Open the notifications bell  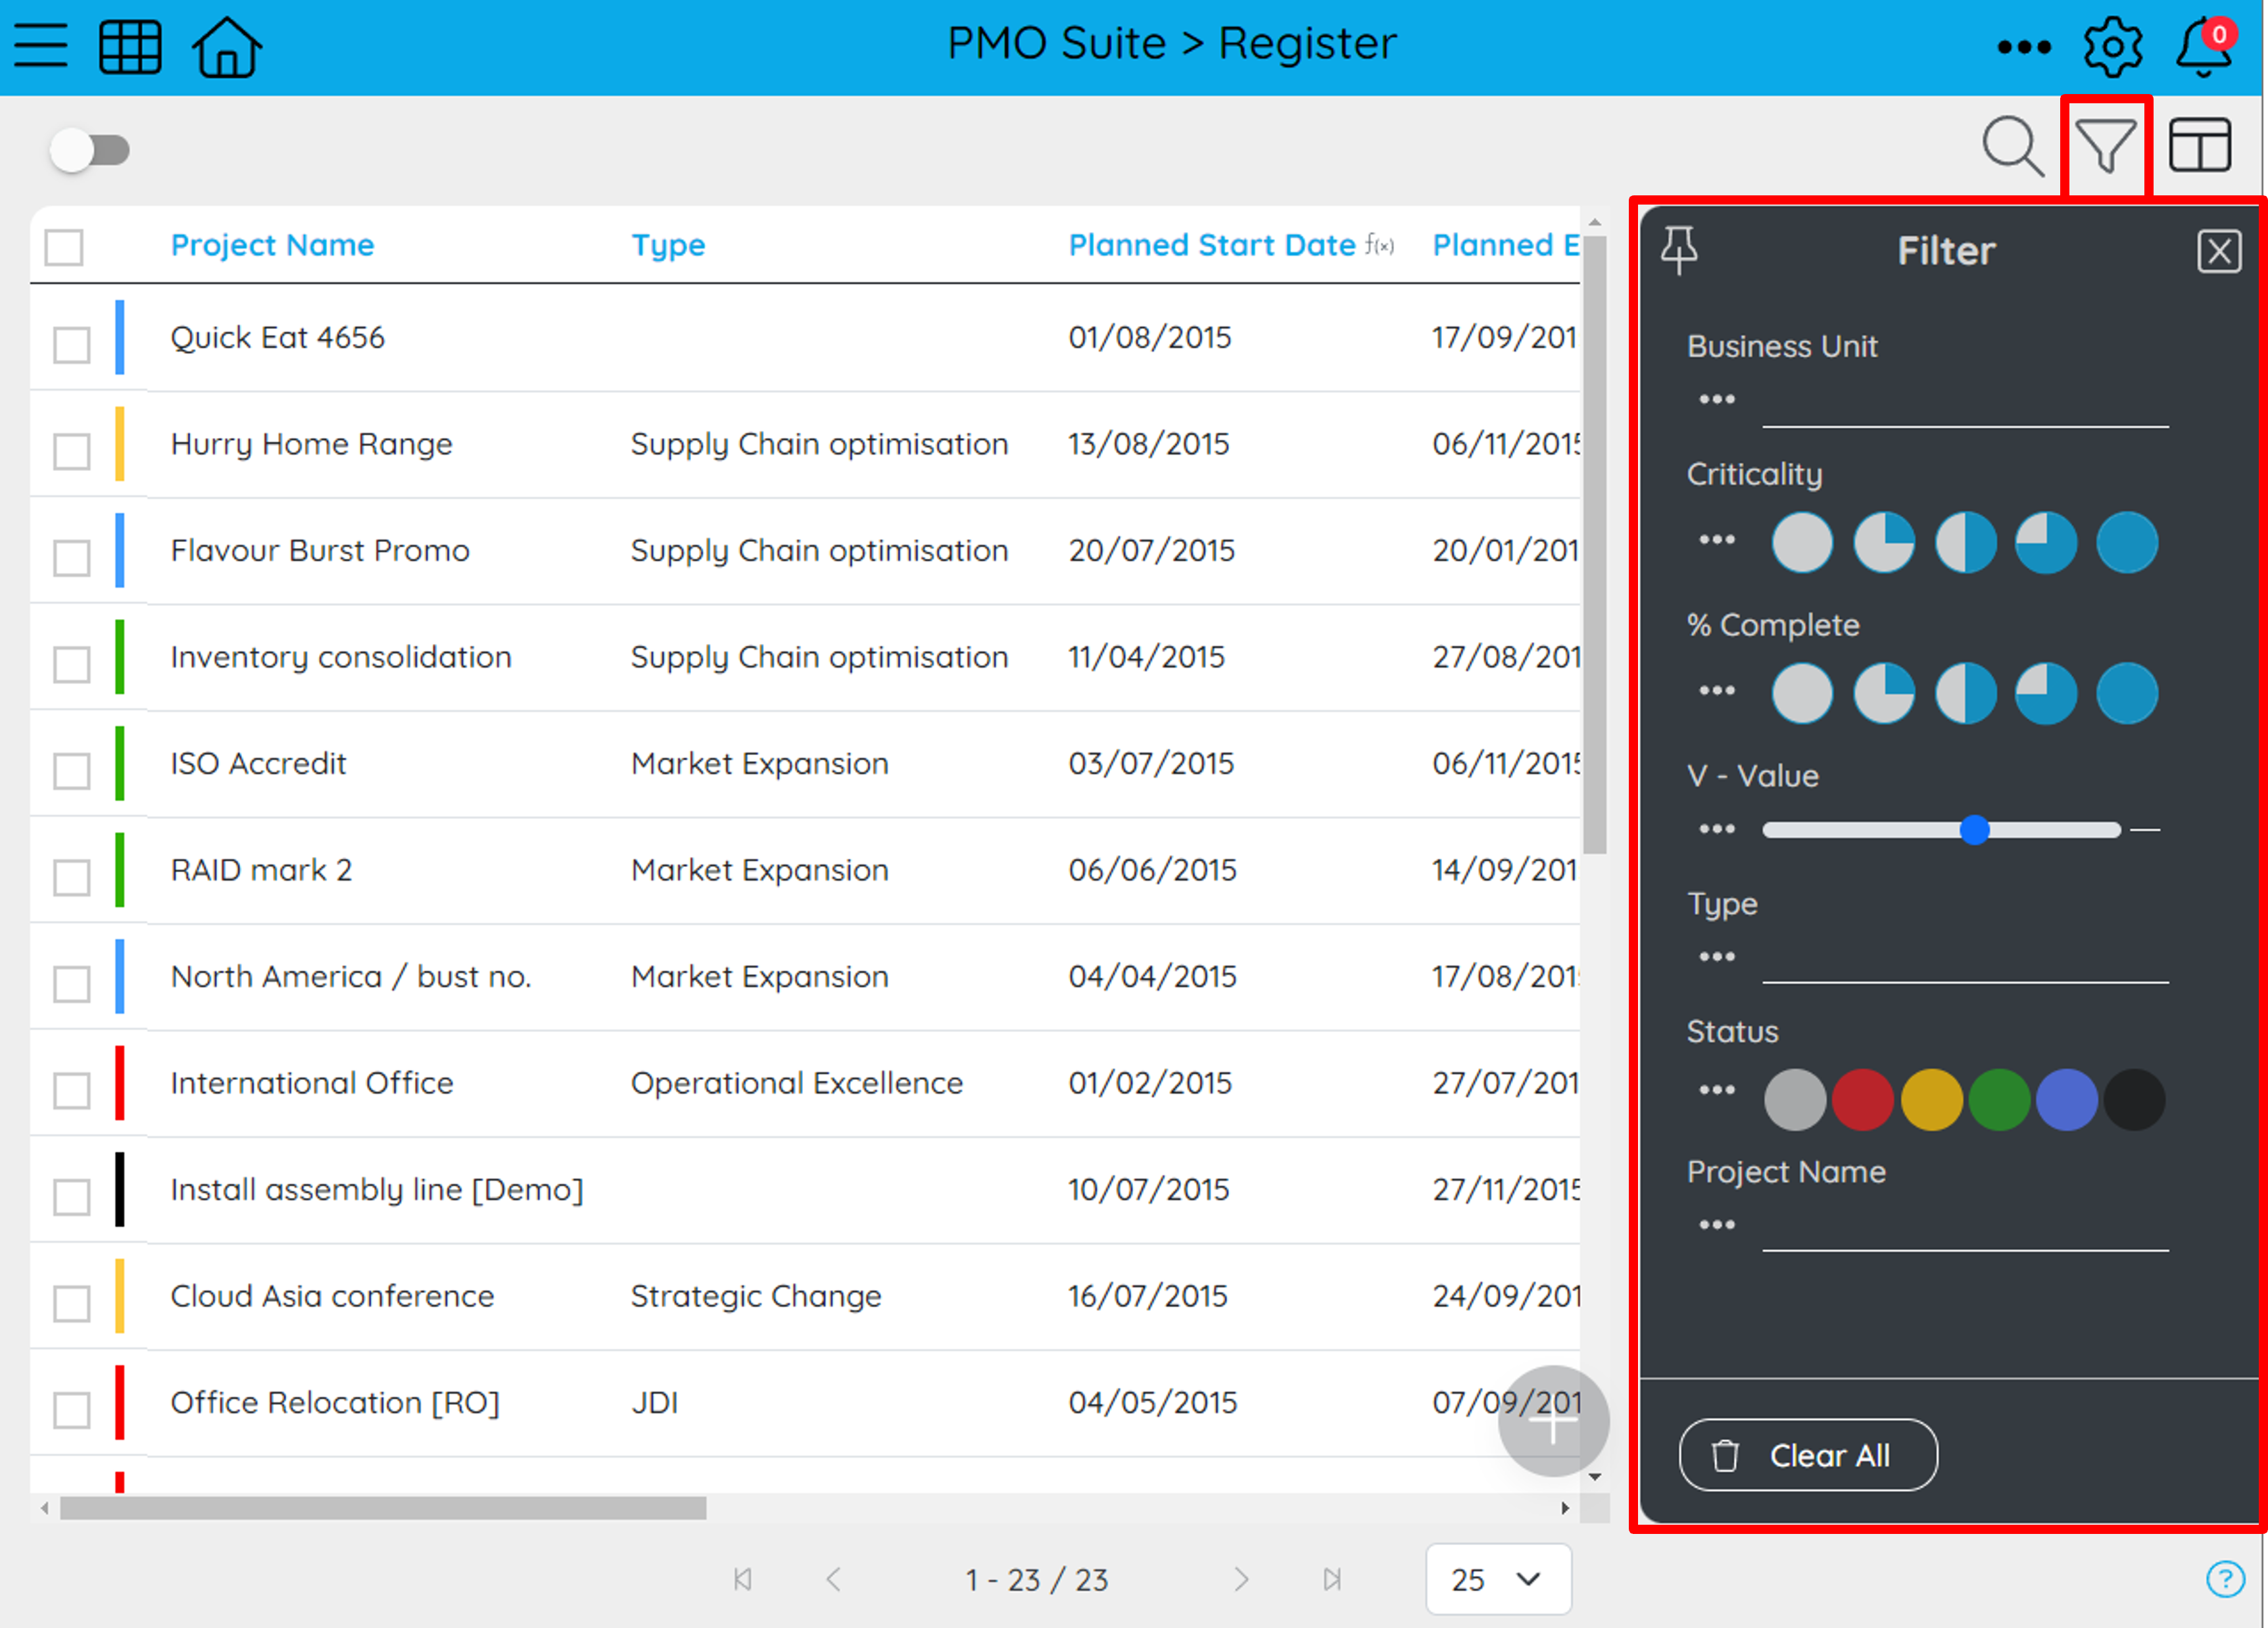2204,47
